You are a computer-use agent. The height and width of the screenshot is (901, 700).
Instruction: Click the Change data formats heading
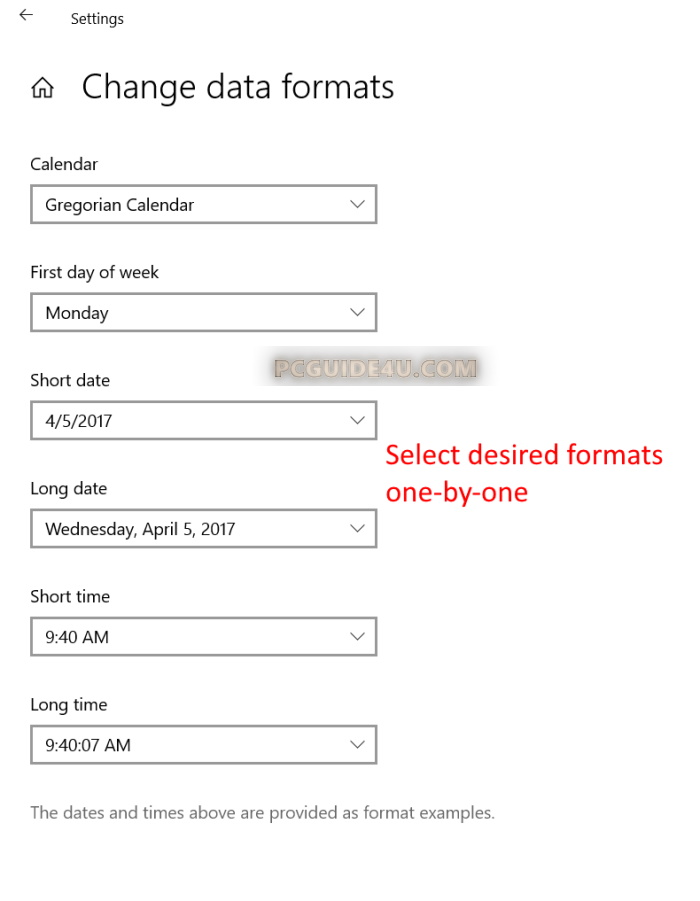click(x=238, y=87)
